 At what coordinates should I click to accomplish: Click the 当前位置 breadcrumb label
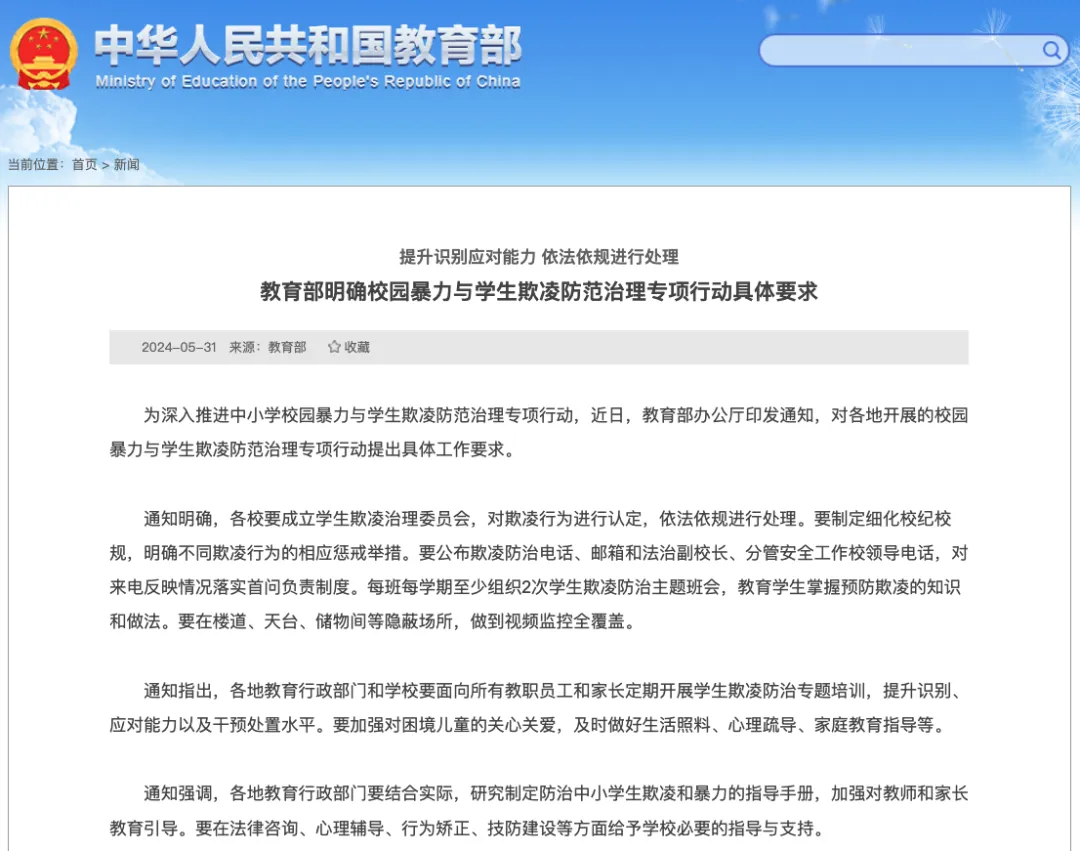coord(35,165)
